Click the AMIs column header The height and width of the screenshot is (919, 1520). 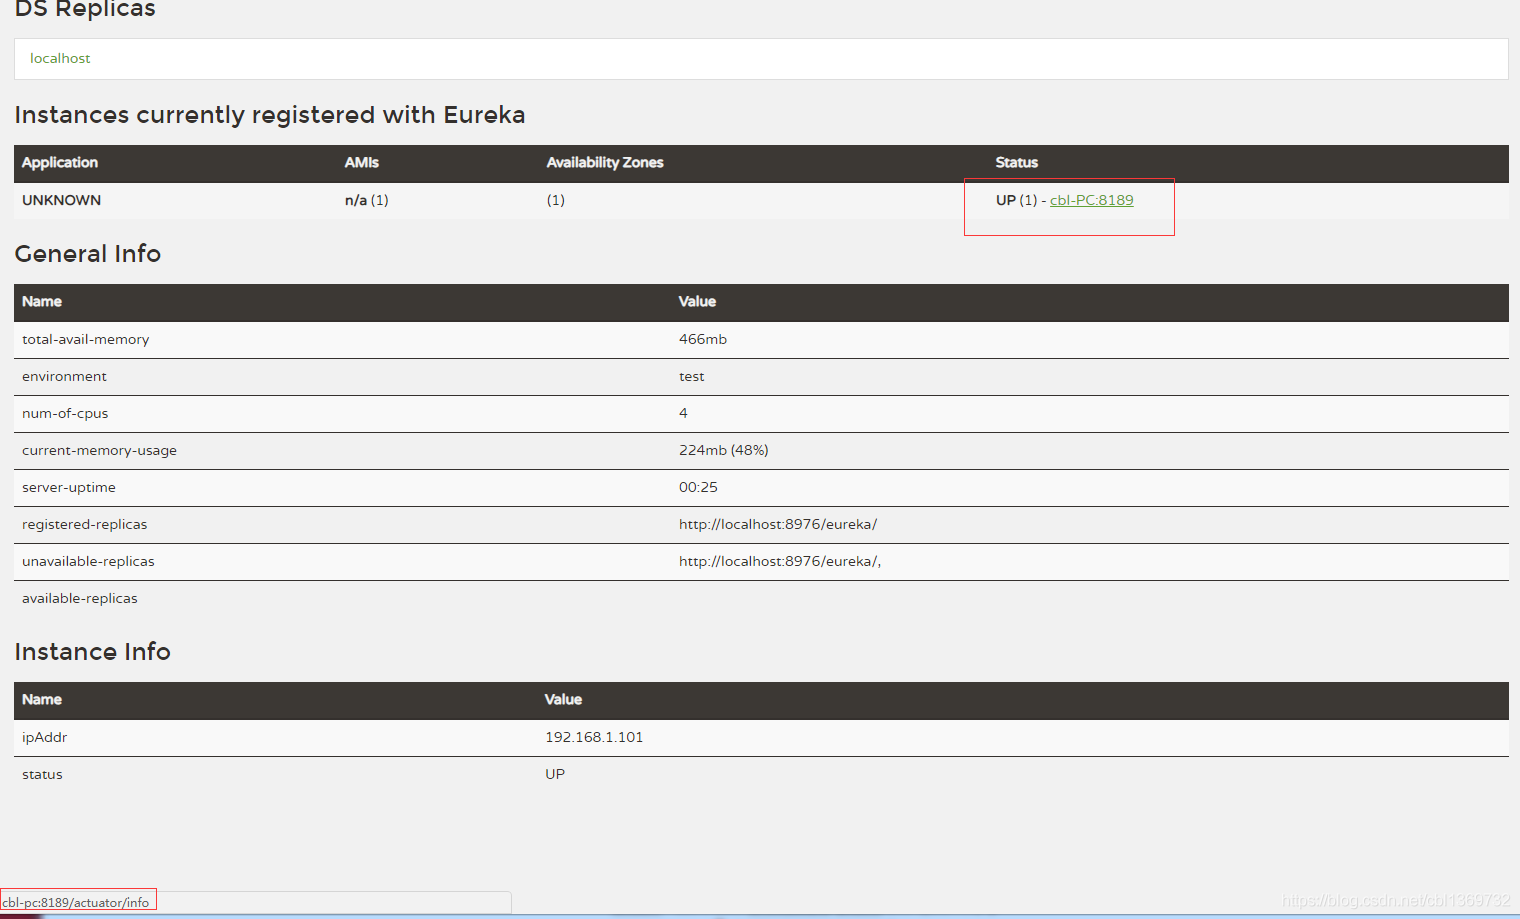tap(361, 163)
